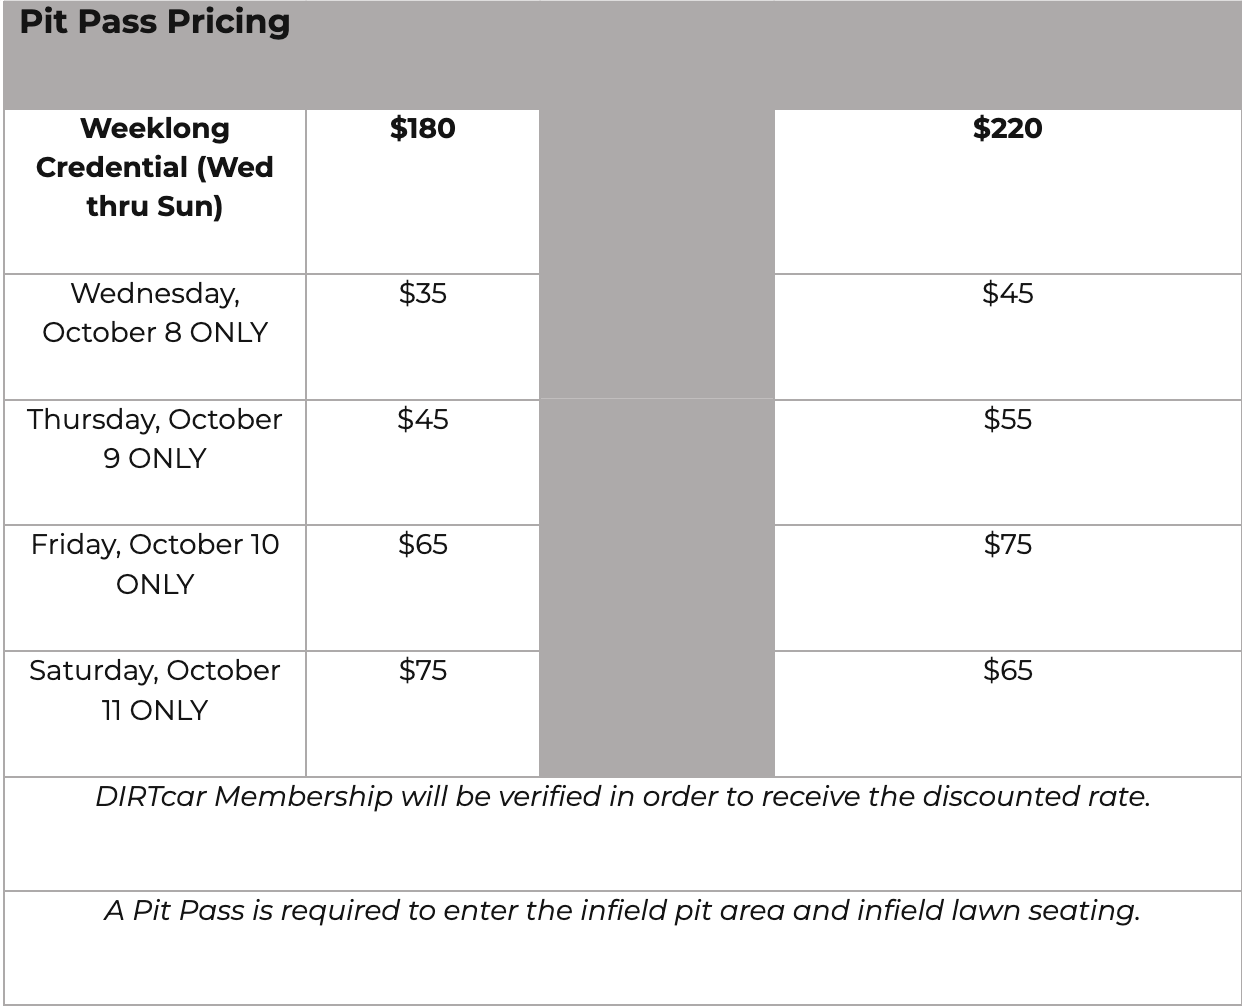The width and height of the screenshot is (1242, 1008).
Task: Click the Pit Pass infield requirement note
Action: pos(622,911)
